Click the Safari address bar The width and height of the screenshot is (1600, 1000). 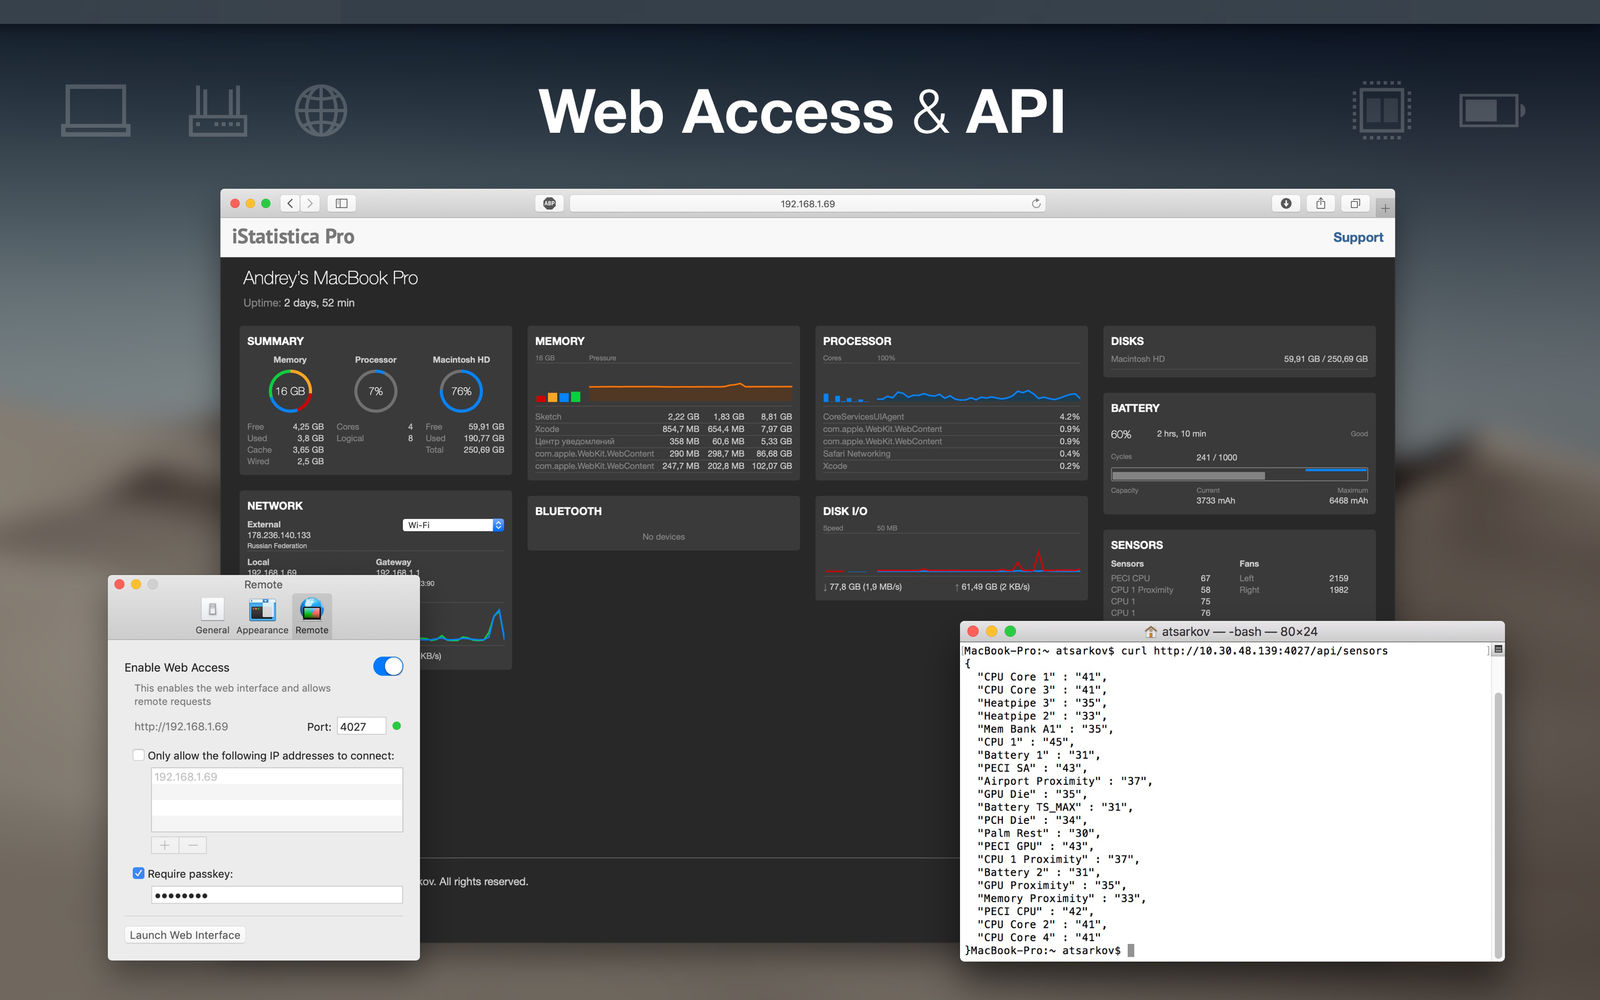(807, 203)
